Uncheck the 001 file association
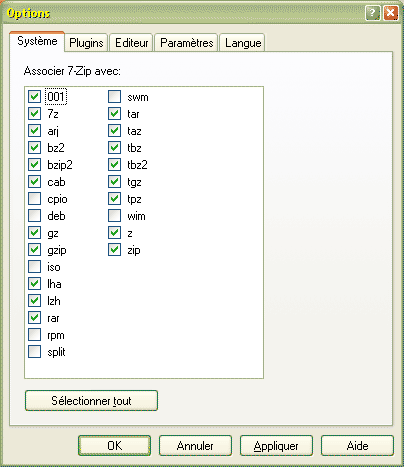 [34, 97]
